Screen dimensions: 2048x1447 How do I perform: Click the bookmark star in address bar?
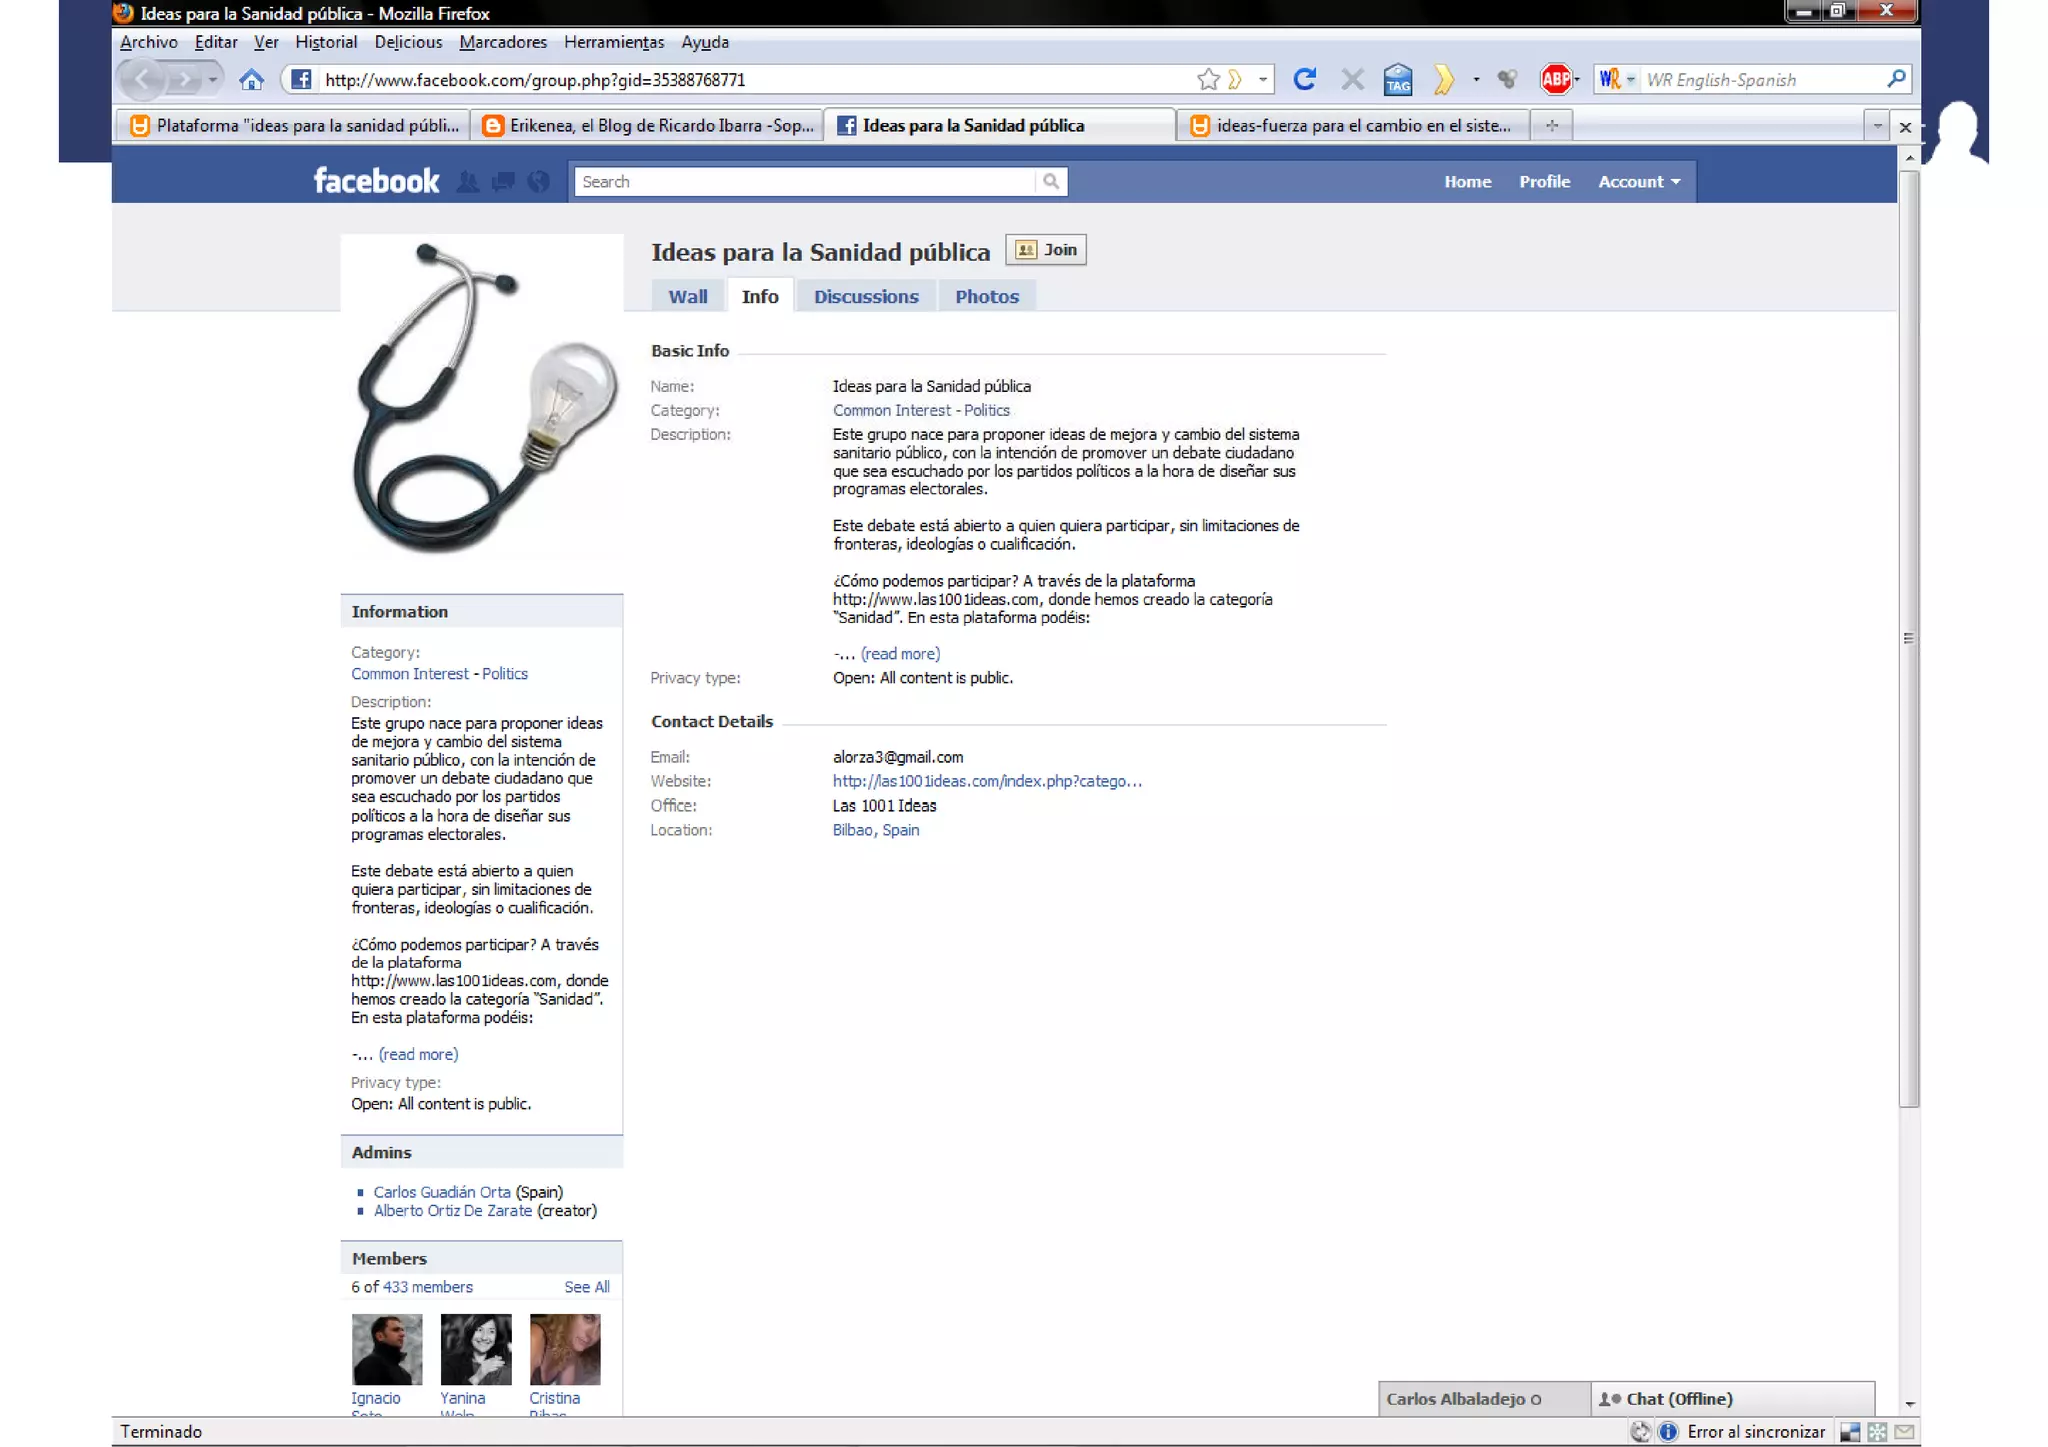1208,79
